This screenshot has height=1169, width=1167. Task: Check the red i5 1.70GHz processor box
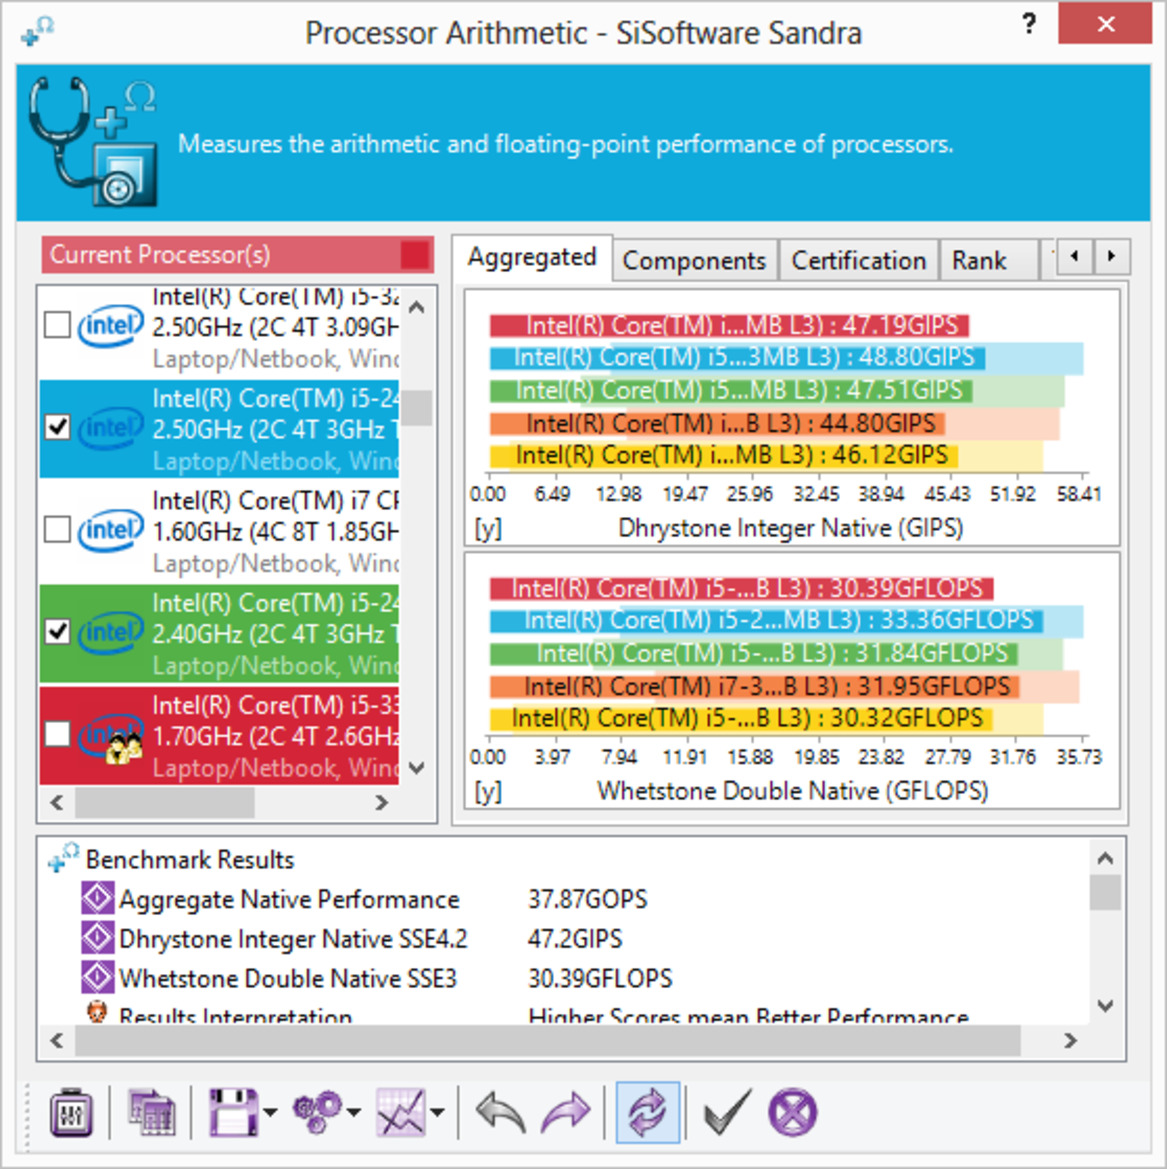click(57, 735)
